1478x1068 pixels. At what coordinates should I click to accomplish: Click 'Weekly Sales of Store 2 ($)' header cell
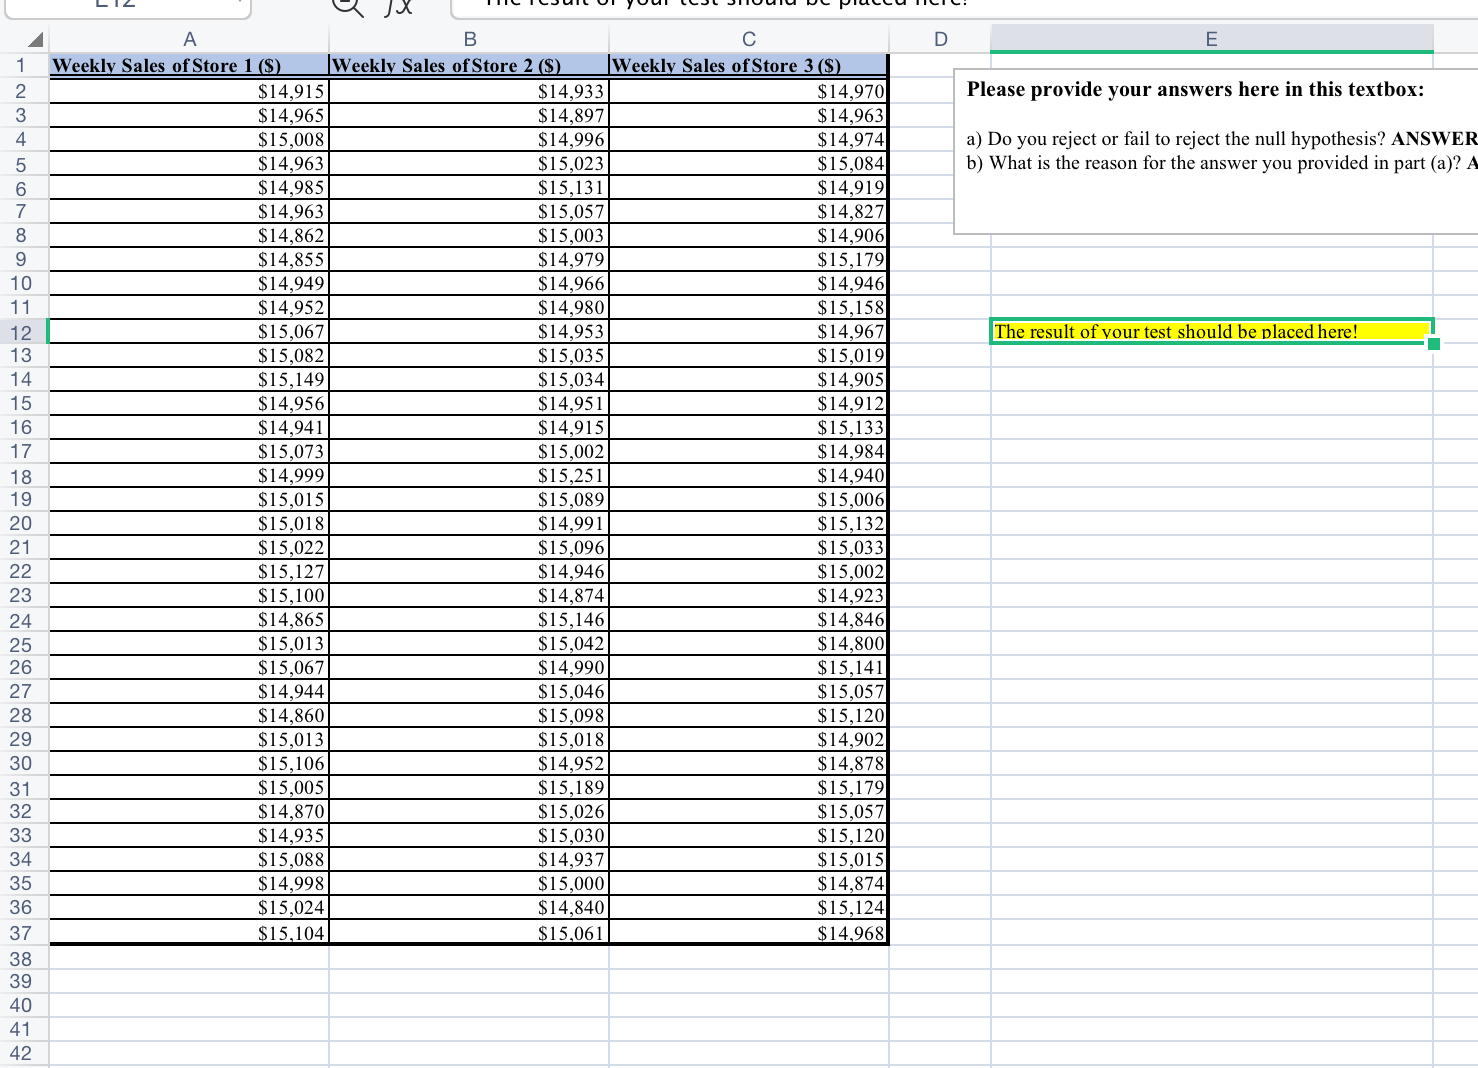pos(469,66)
